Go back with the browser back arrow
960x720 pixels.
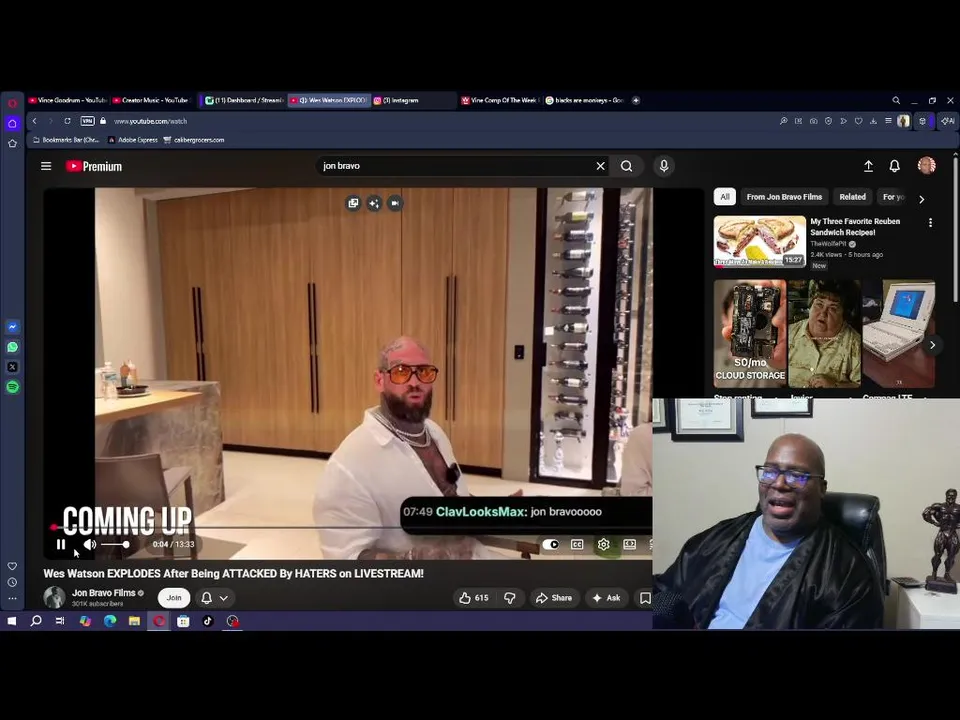(x=35, y=121)
